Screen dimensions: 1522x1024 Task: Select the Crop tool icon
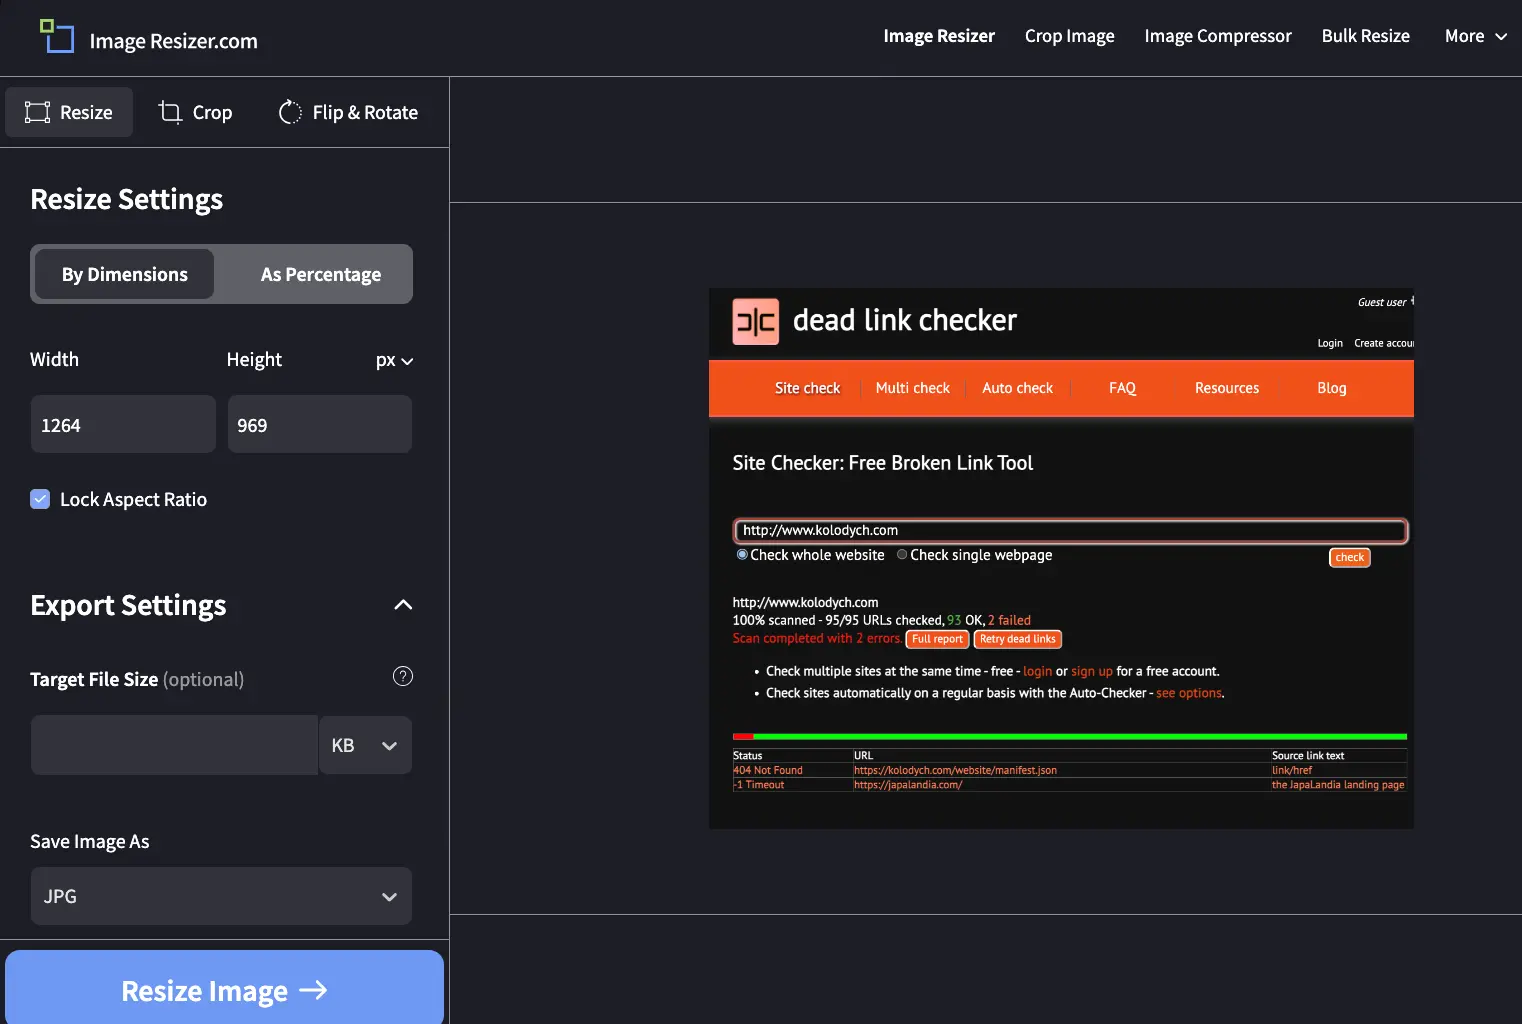169,112
